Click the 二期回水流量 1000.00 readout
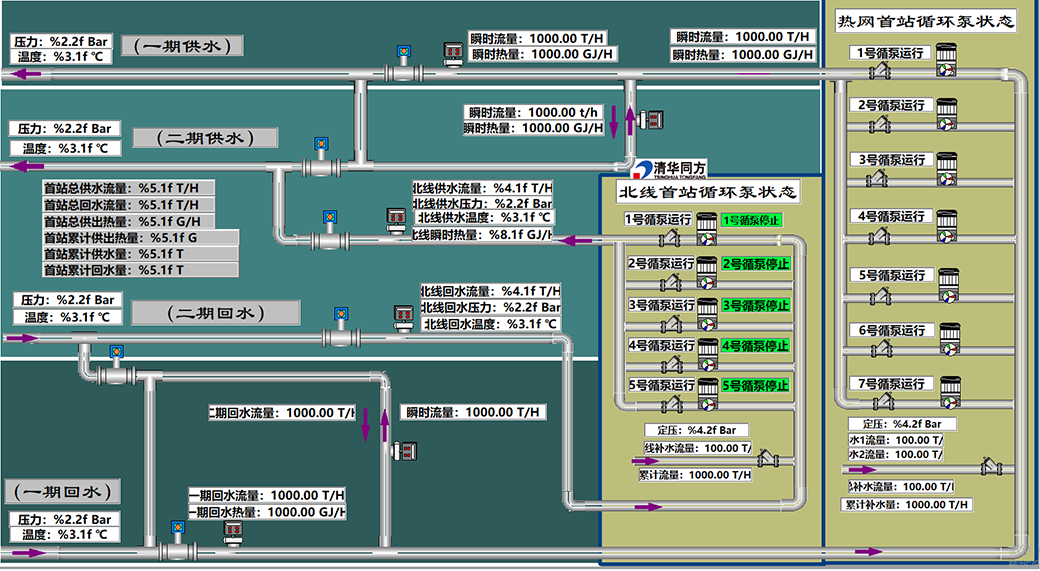Viewport: 1040px width, 571px height. click(282, 412)
